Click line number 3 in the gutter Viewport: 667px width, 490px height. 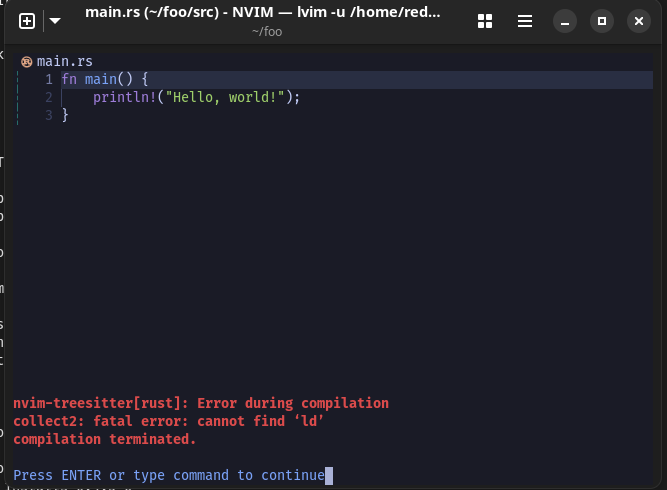point(49,115)
